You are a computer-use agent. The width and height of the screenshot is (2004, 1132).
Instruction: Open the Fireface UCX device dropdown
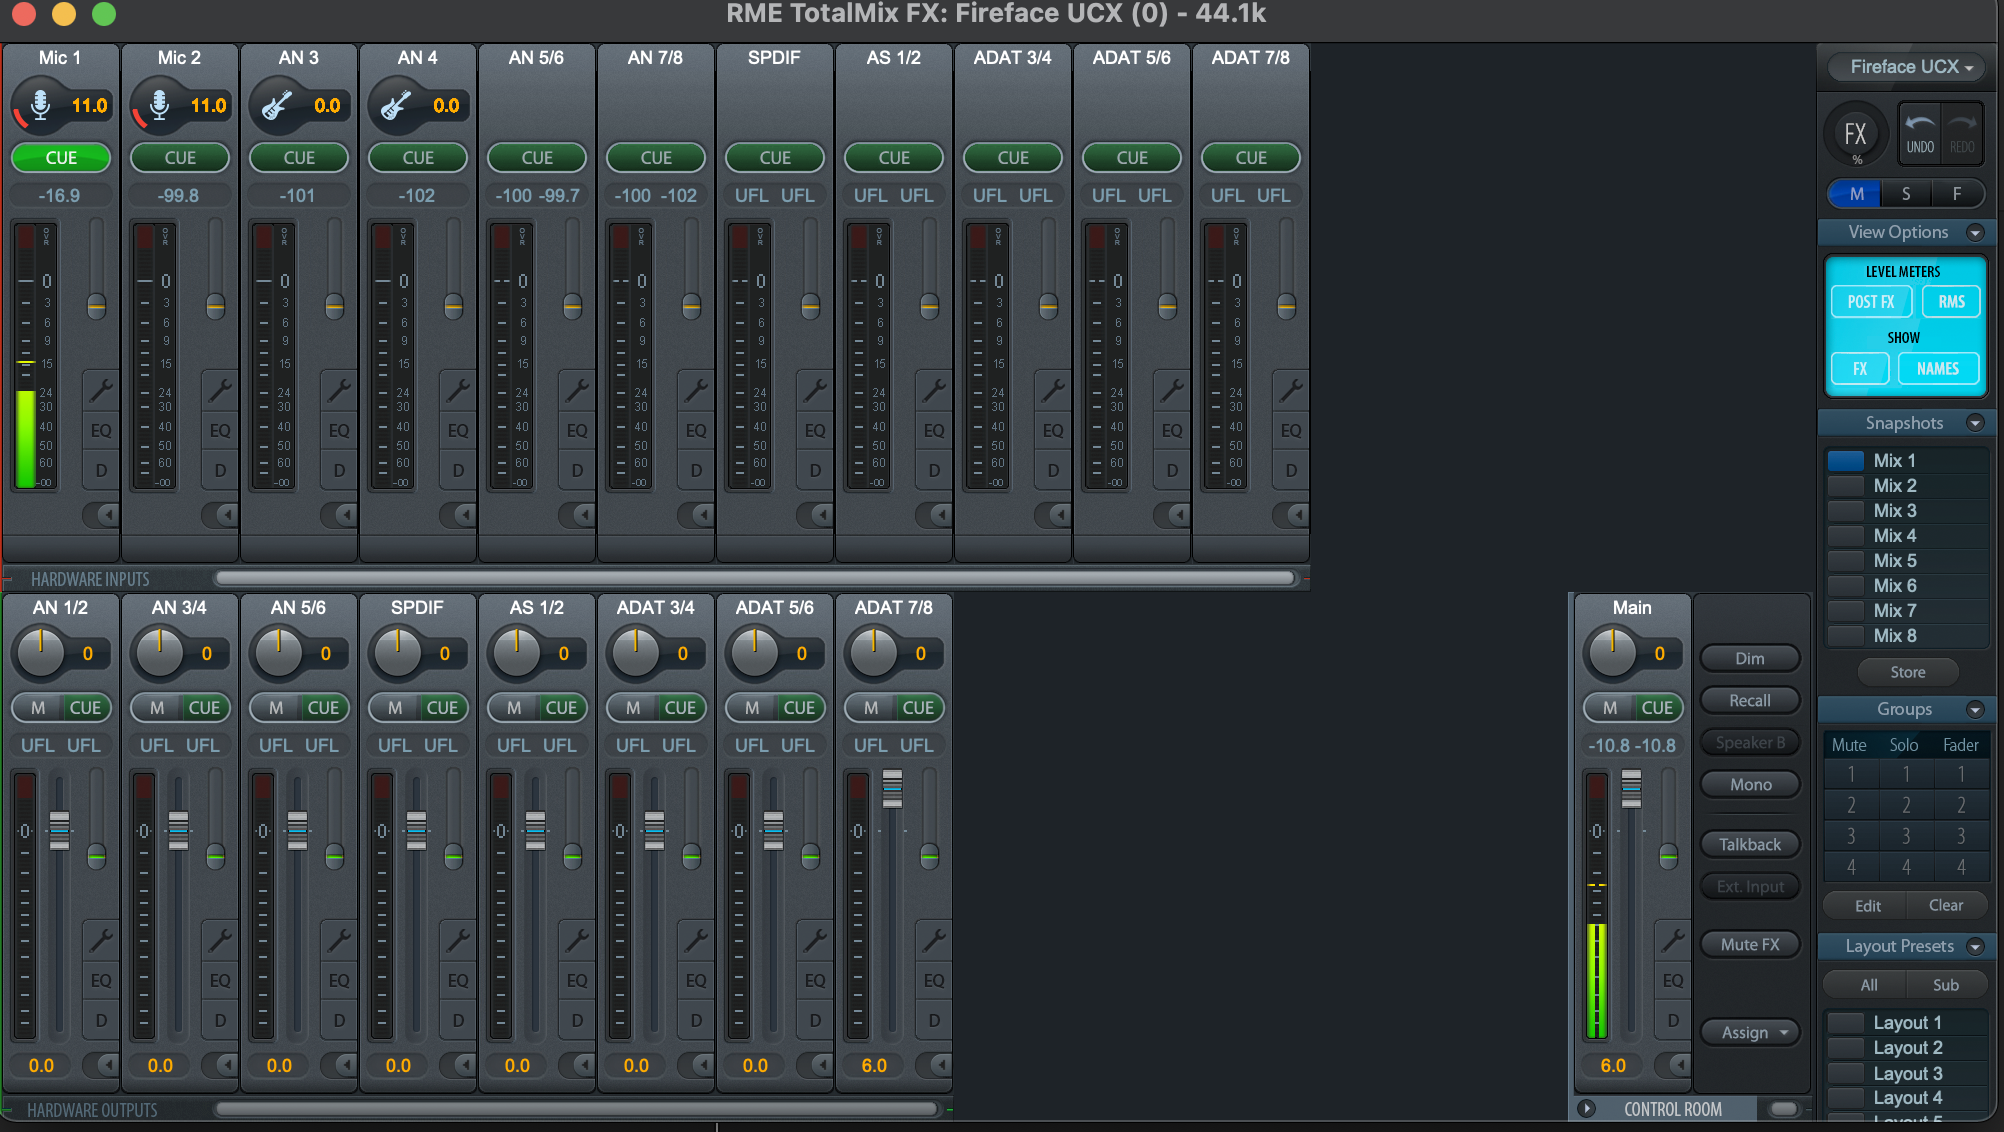coord(1909,67)
